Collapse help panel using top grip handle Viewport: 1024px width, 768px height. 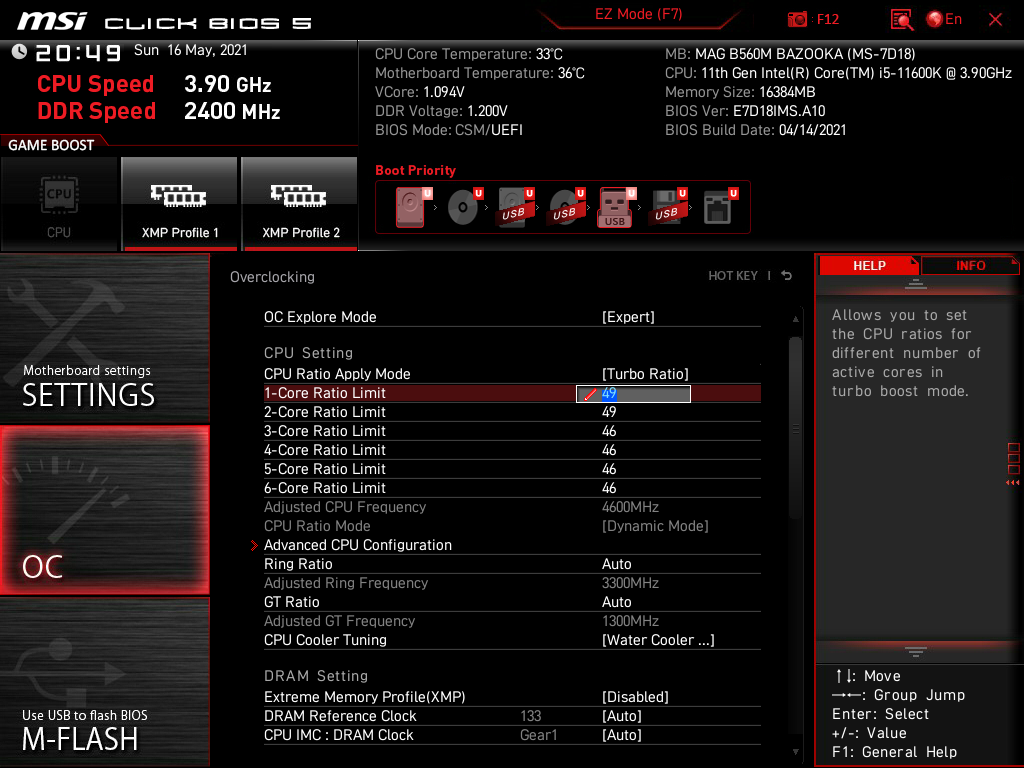coord(916,284)
